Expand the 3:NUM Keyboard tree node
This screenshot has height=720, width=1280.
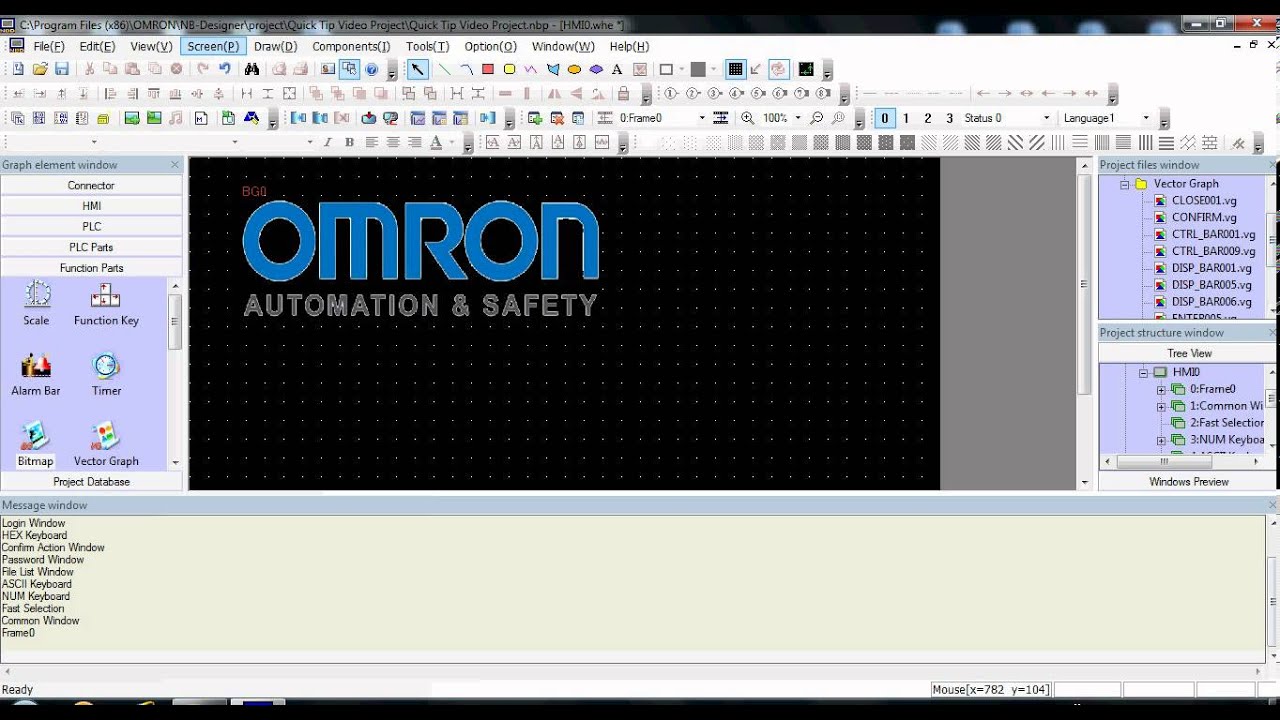tap(1161, 440)
